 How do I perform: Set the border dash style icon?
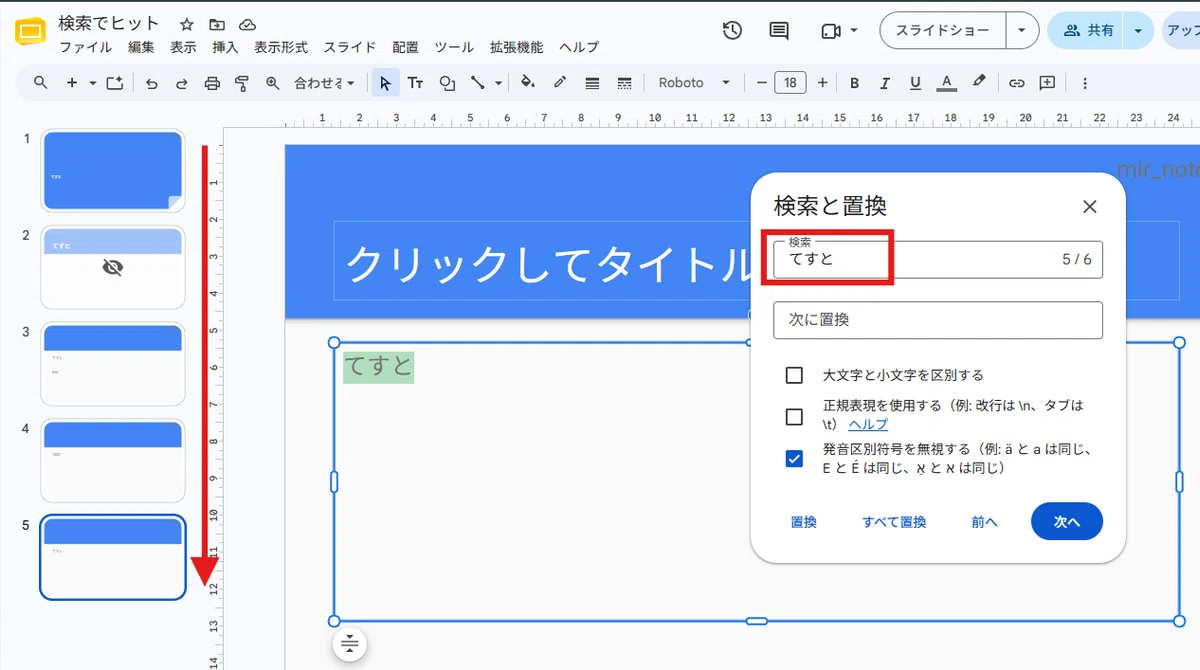[x=625, y=83]
